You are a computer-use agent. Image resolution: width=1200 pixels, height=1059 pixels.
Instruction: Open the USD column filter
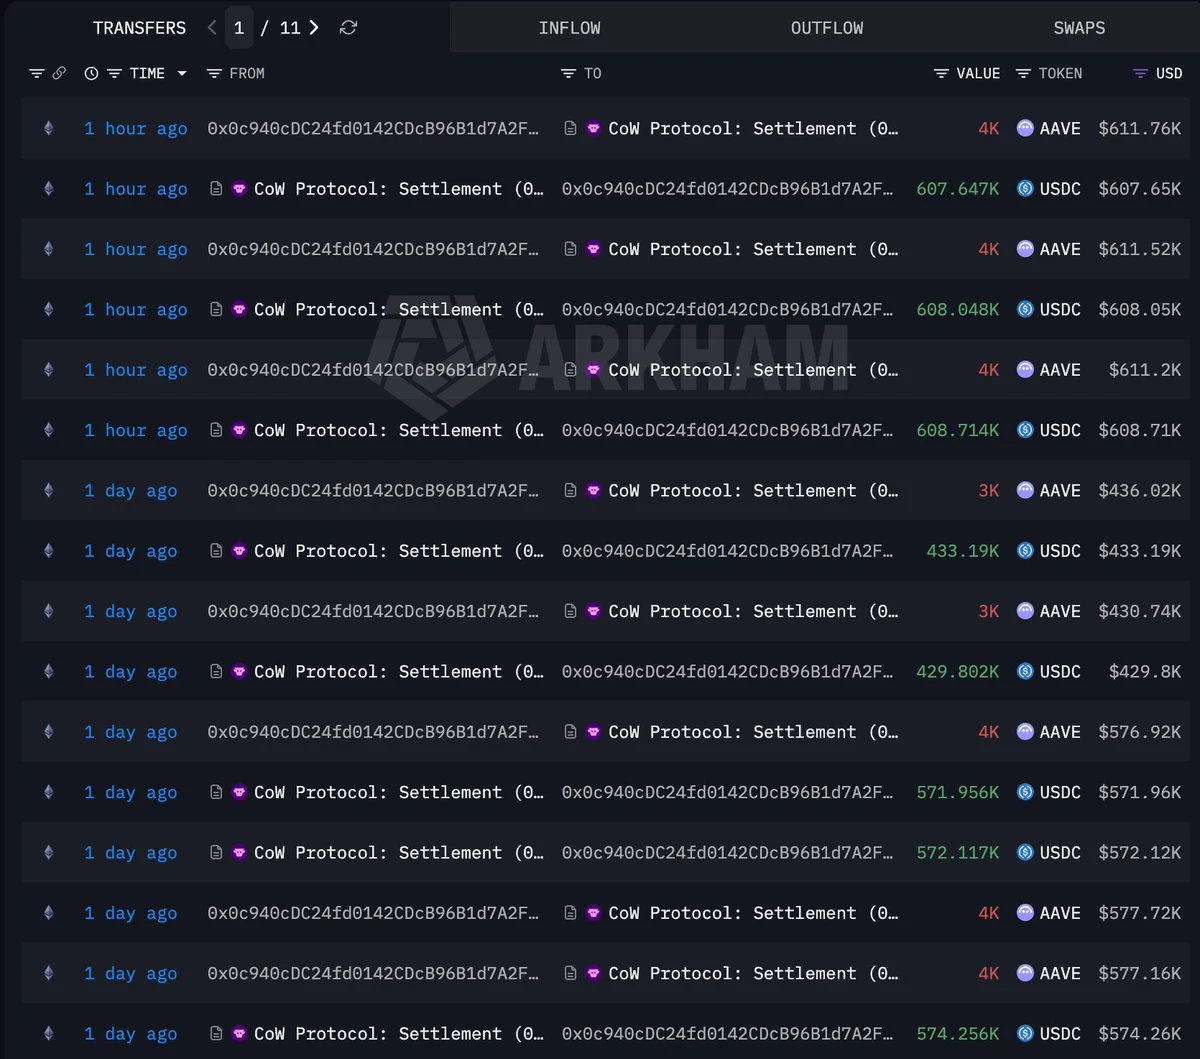coord(1140,73)
